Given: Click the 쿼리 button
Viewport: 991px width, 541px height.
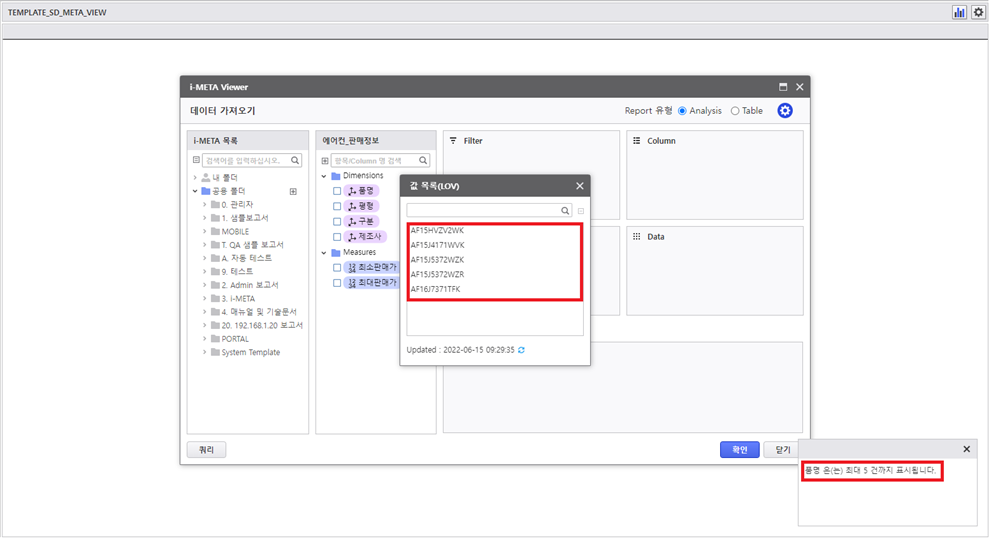Looking at the screenshot, I should coord(206,450).
